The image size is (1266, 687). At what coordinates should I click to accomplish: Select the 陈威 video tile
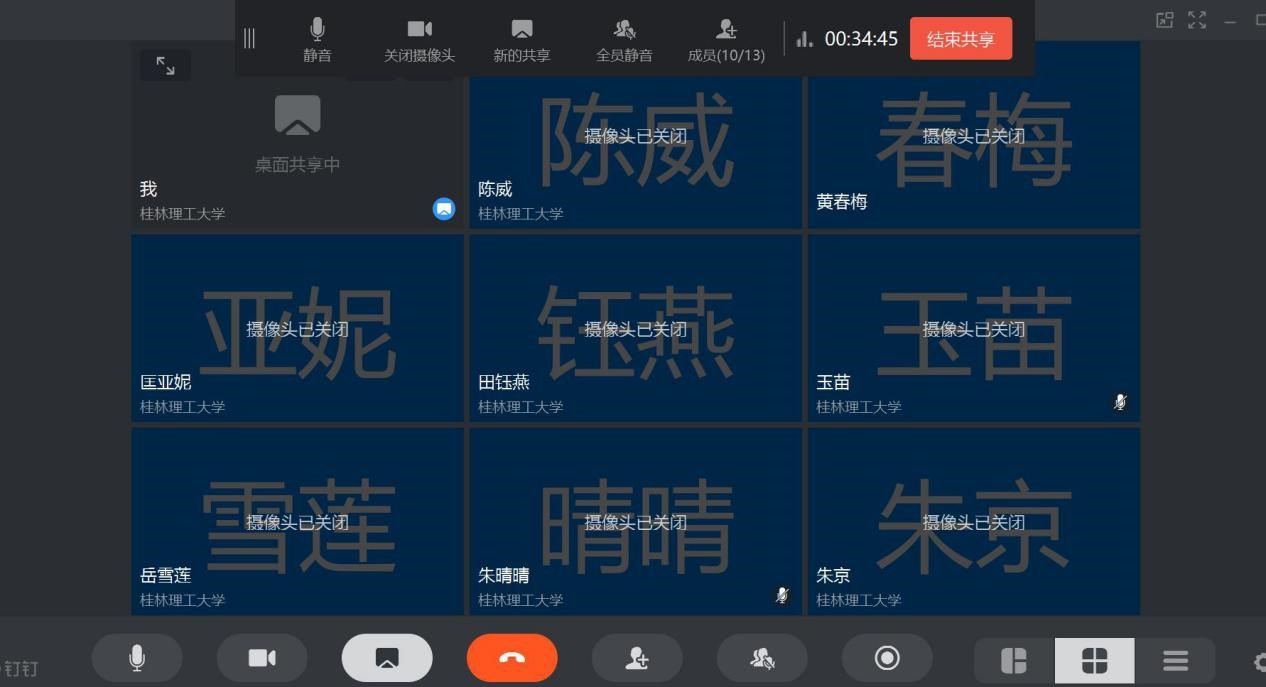click(x=636, y=135)
